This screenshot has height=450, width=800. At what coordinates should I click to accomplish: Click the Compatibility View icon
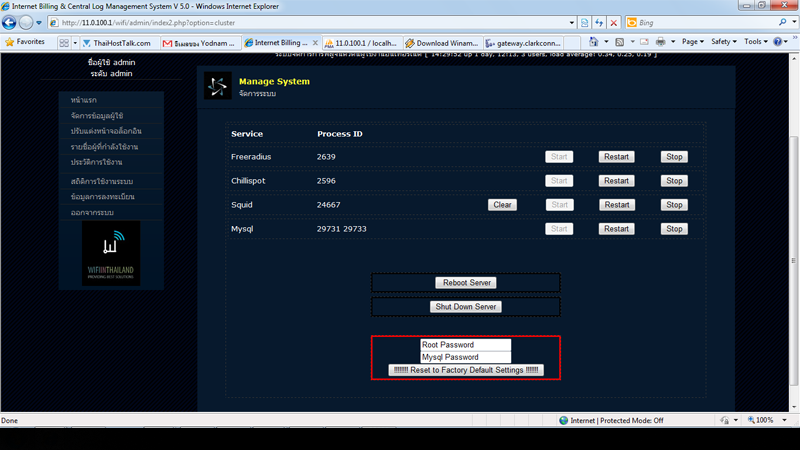[x=585, y=23]
